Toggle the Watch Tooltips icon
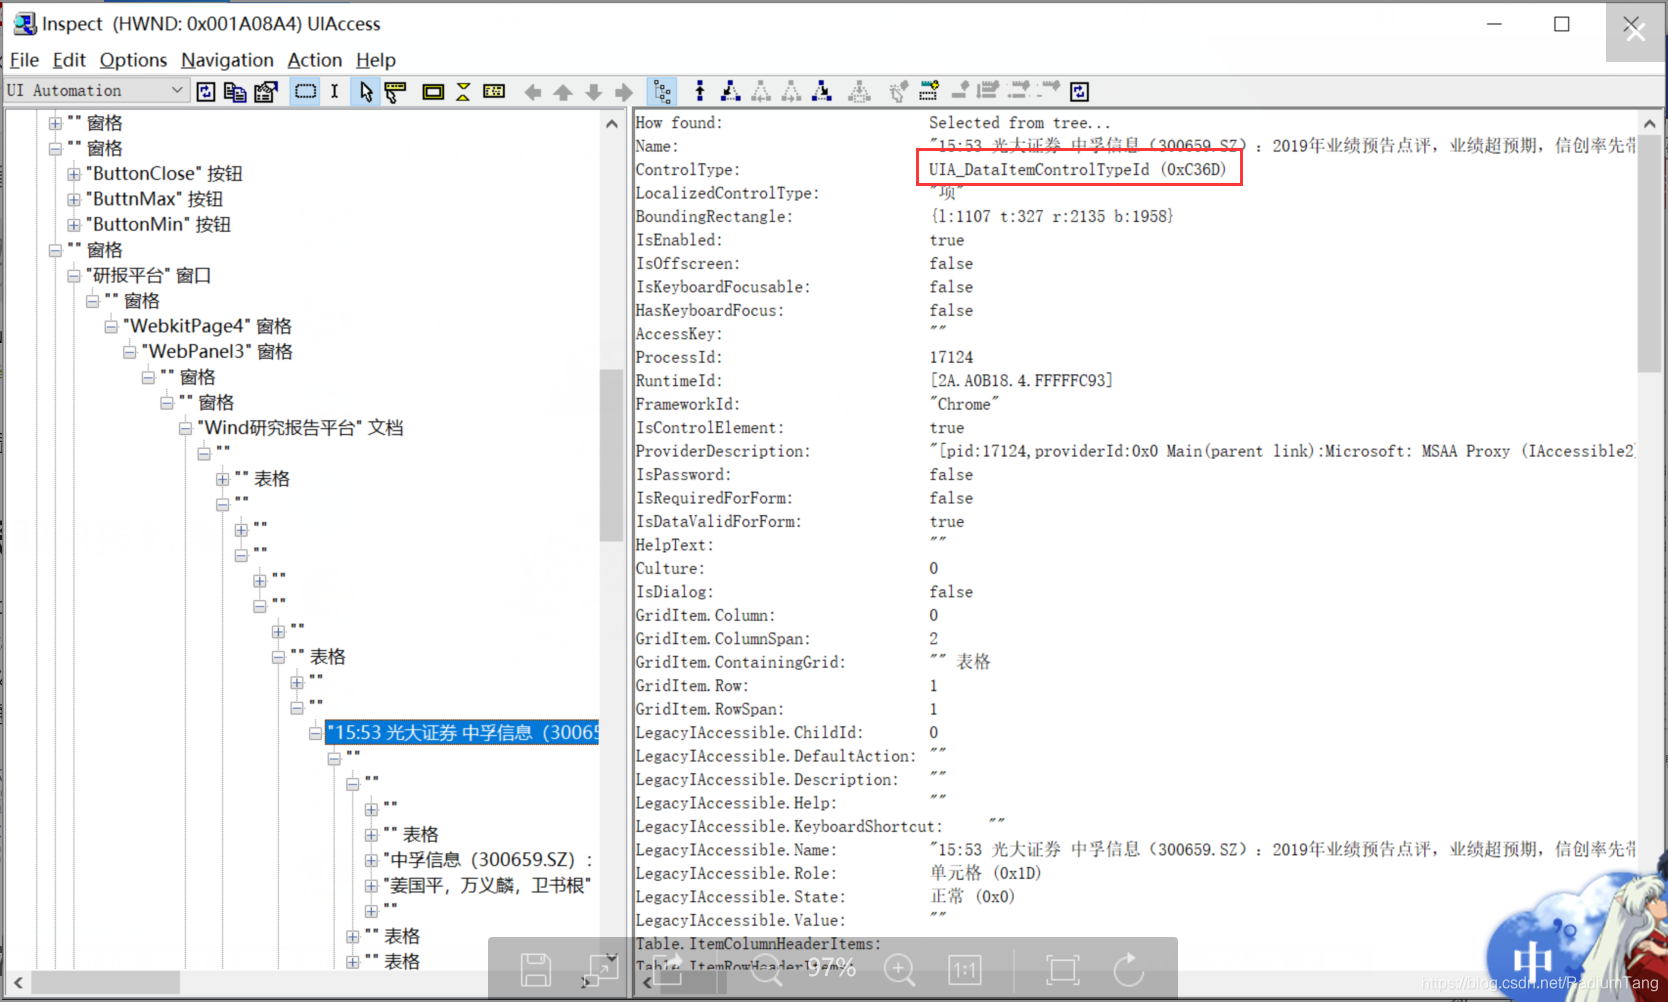The width and height of the screenshot is (1668, 1002). coord(395,92)
